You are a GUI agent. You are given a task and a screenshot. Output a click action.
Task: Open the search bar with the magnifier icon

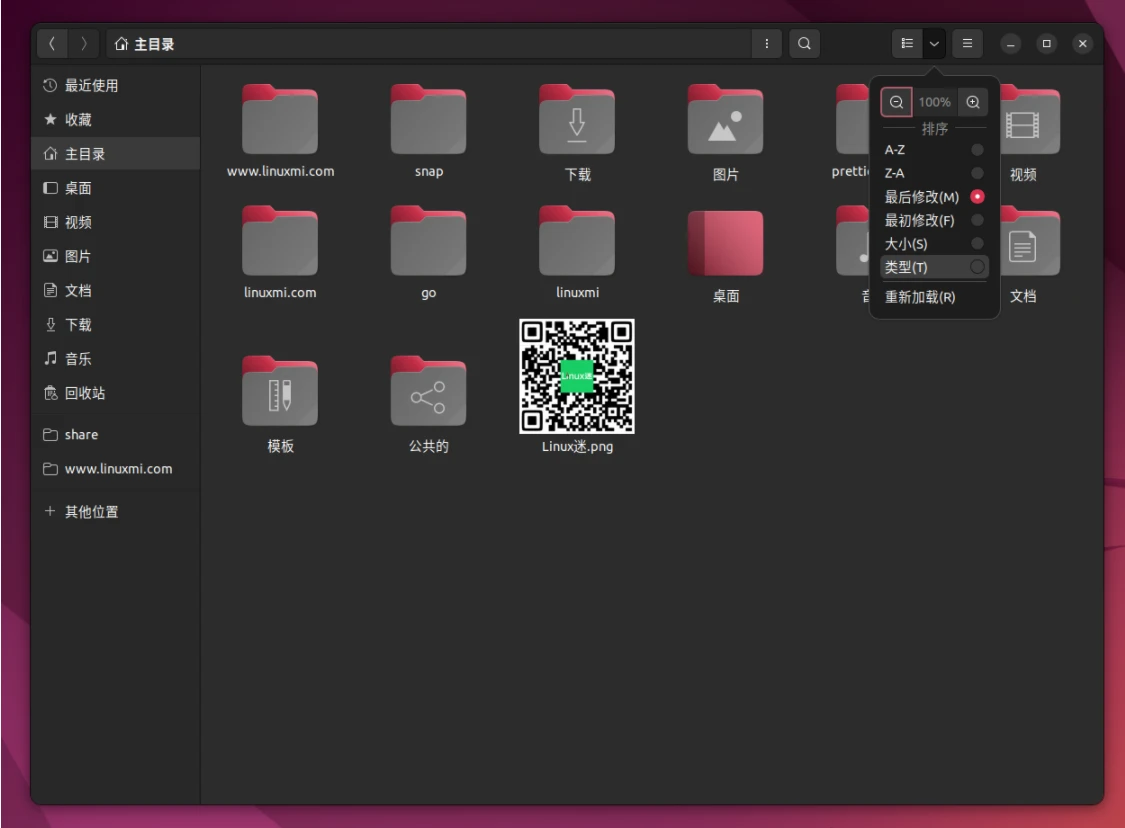pos(804,43)
